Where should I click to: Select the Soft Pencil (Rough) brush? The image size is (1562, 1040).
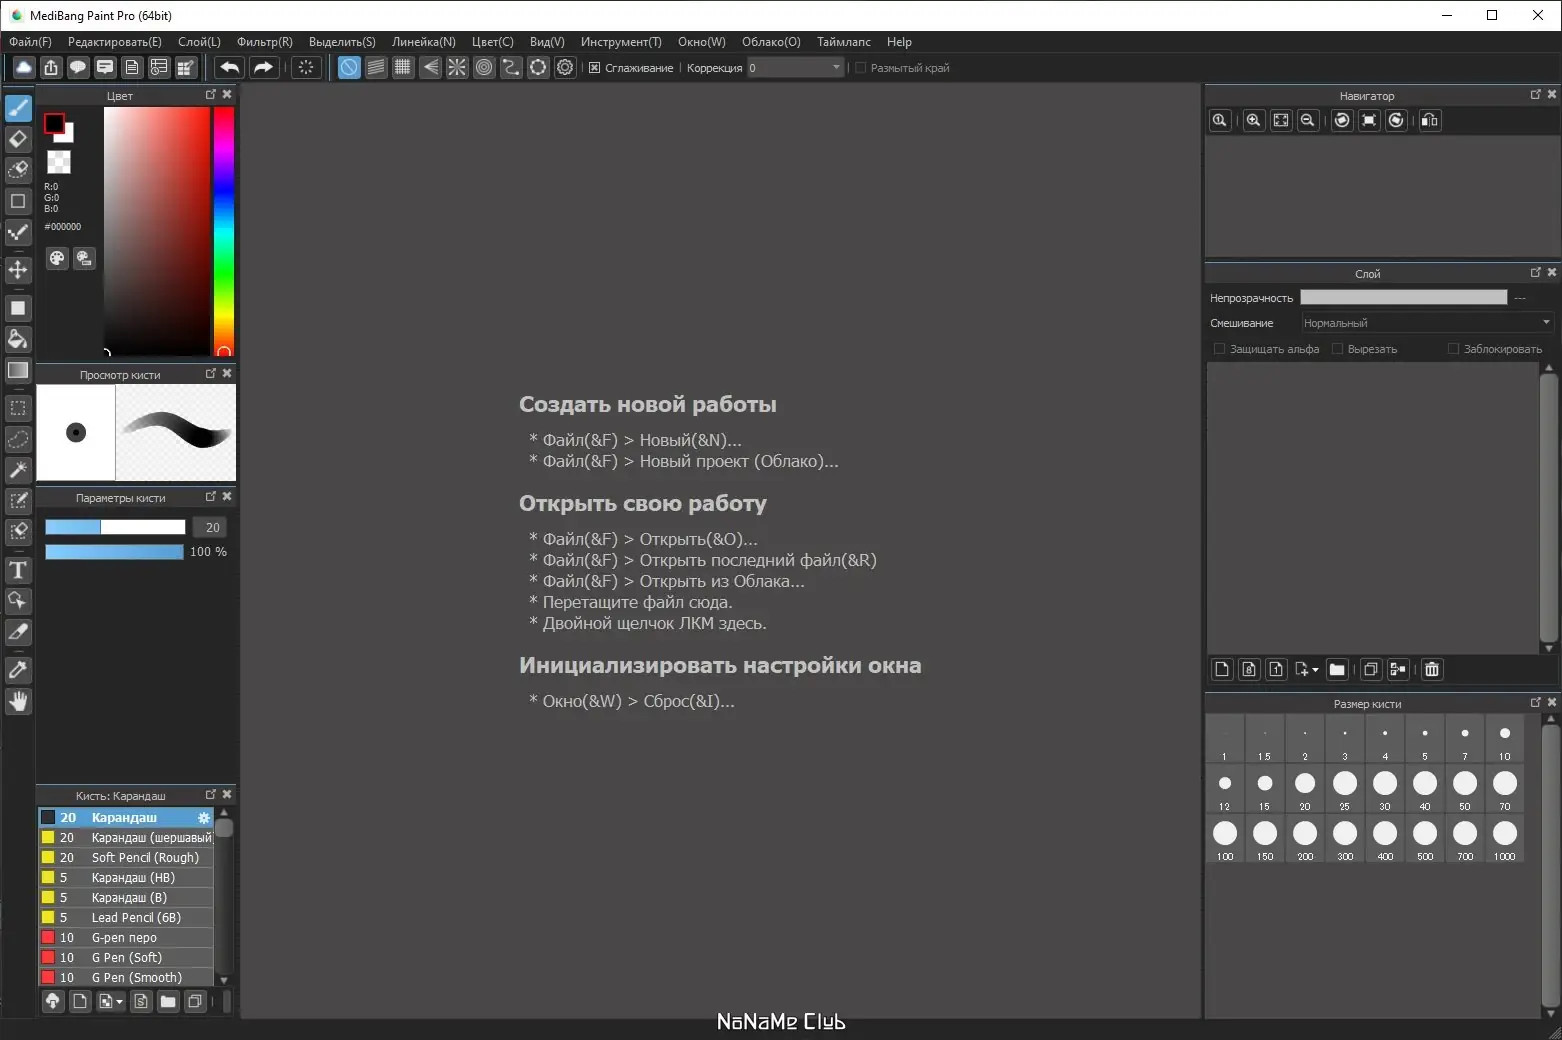[x=126, y=858]
